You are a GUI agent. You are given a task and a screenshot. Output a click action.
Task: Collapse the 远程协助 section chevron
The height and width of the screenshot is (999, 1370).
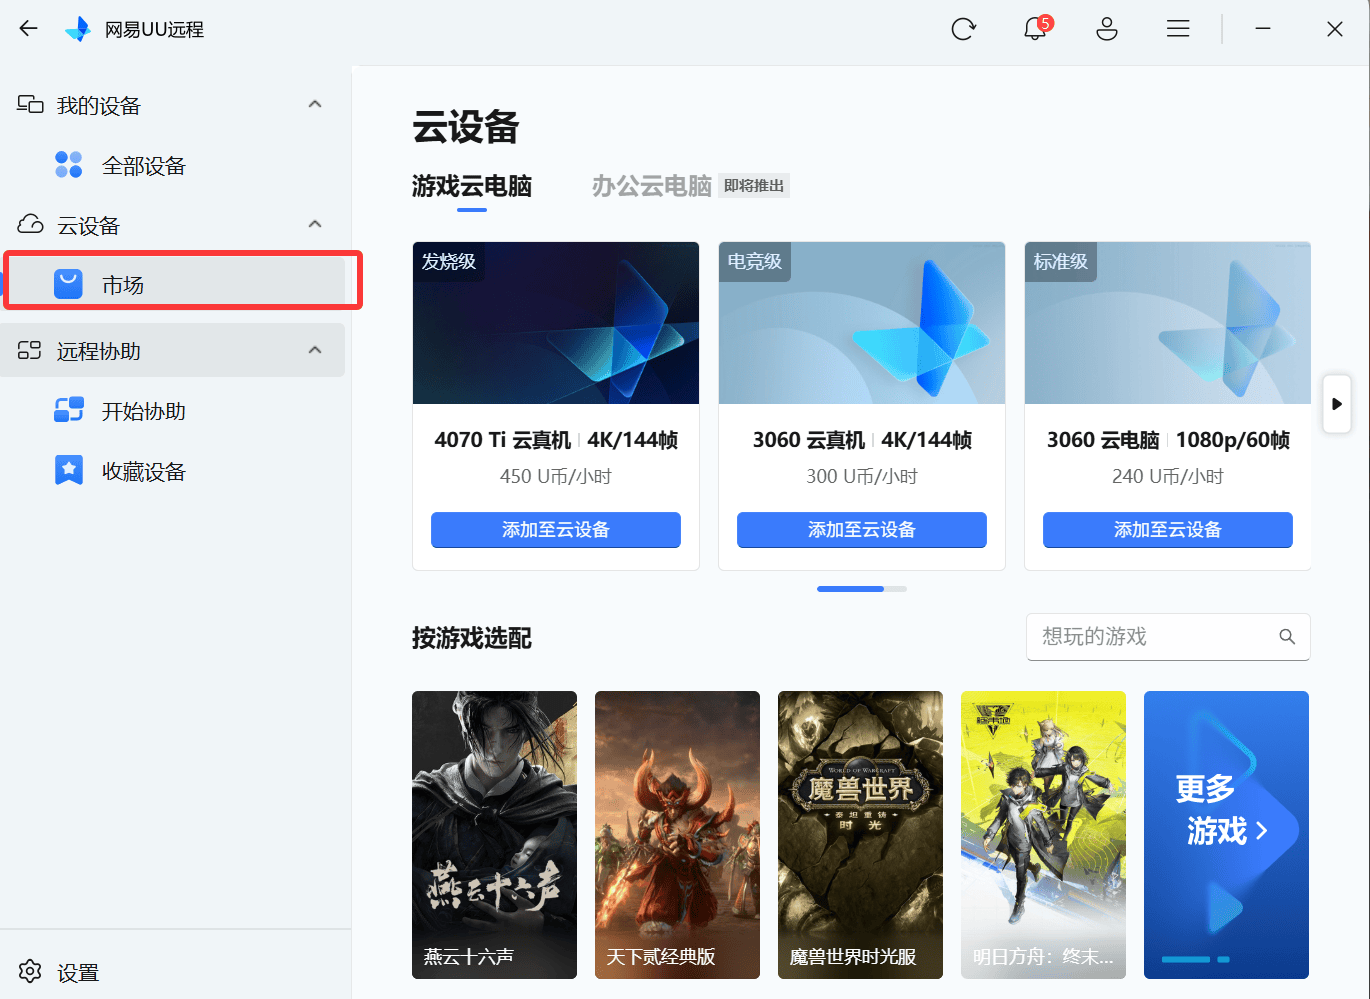click(315, 350)
